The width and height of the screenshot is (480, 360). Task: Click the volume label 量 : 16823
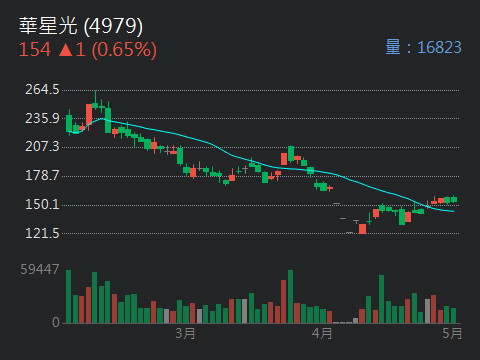point(423,47)
